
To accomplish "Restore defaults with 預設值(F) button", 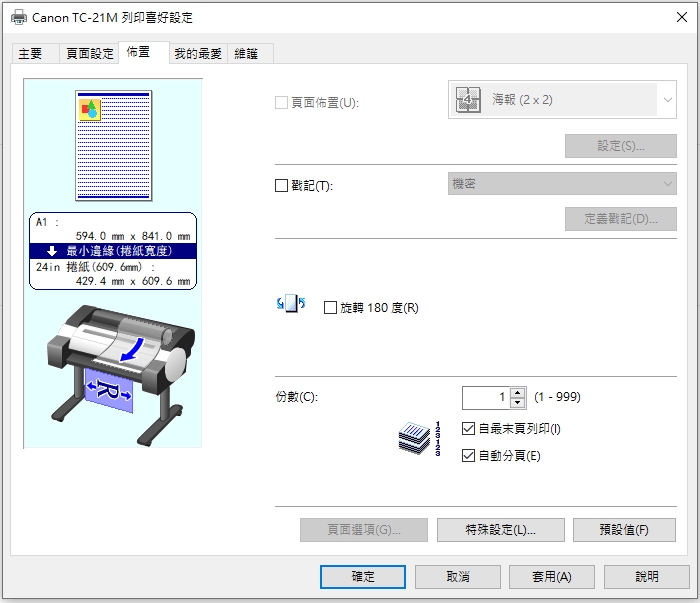I will (x=624, y=530).
